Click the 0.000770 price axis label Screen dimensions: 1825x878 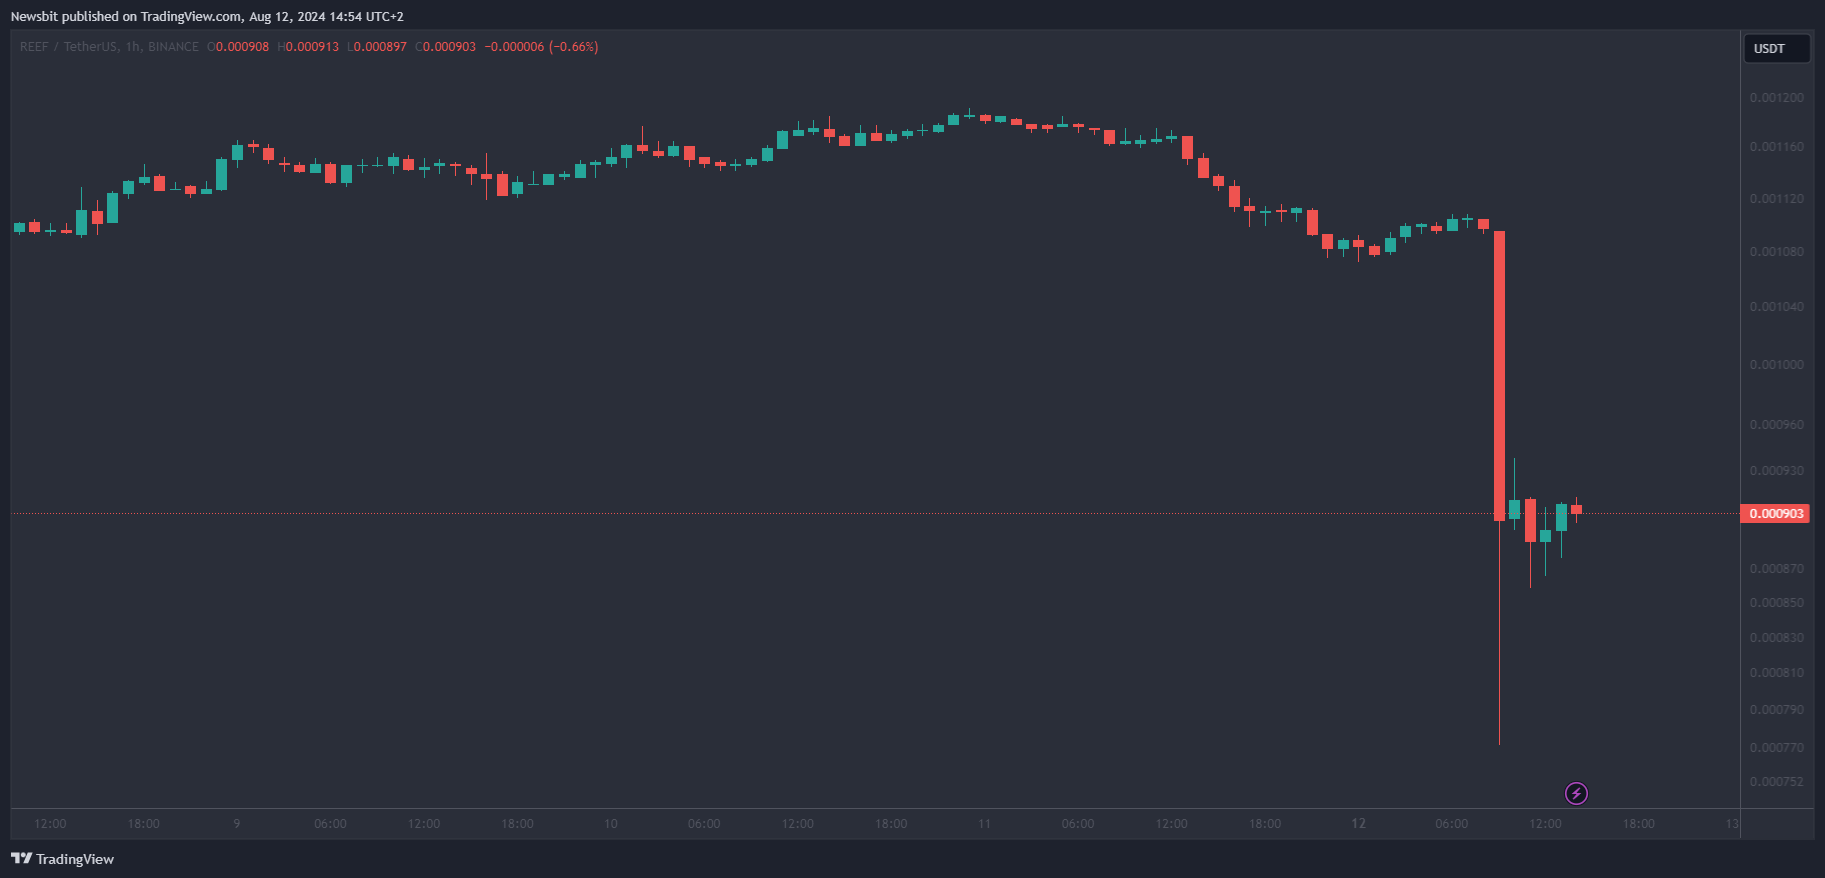[1777, 748]
